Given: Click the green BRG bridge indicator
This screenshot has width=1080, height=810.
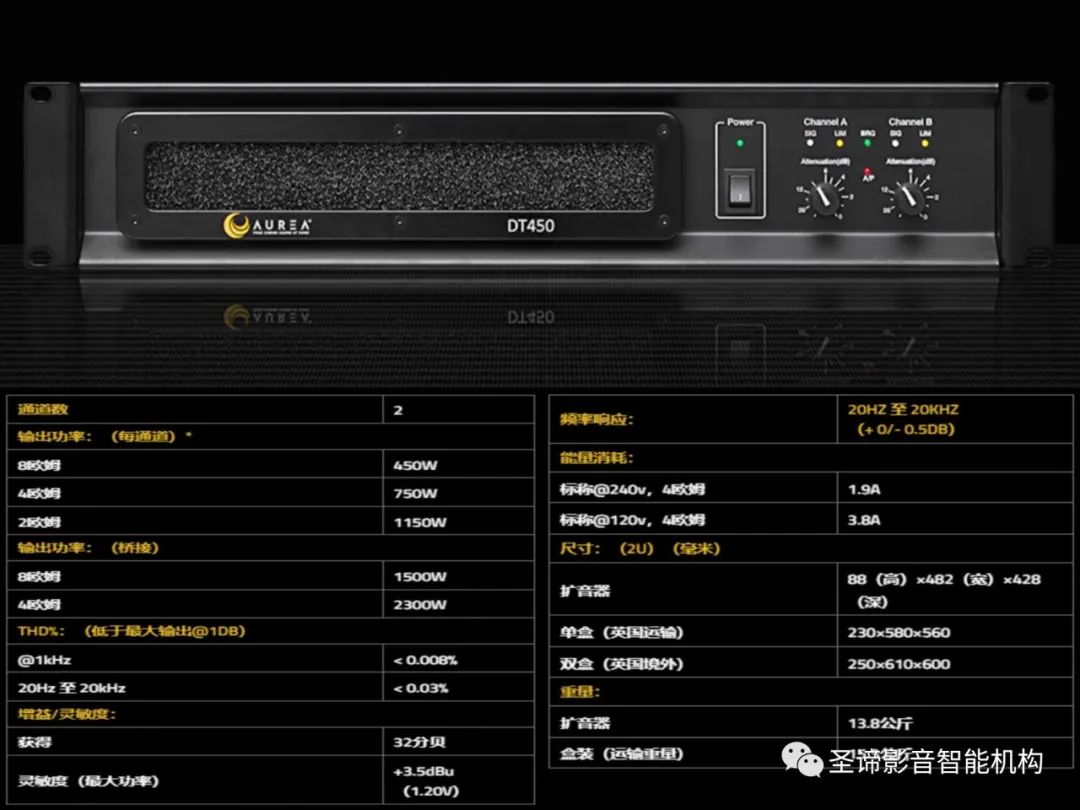Looking at the screenshot, I should click(867, 143).
